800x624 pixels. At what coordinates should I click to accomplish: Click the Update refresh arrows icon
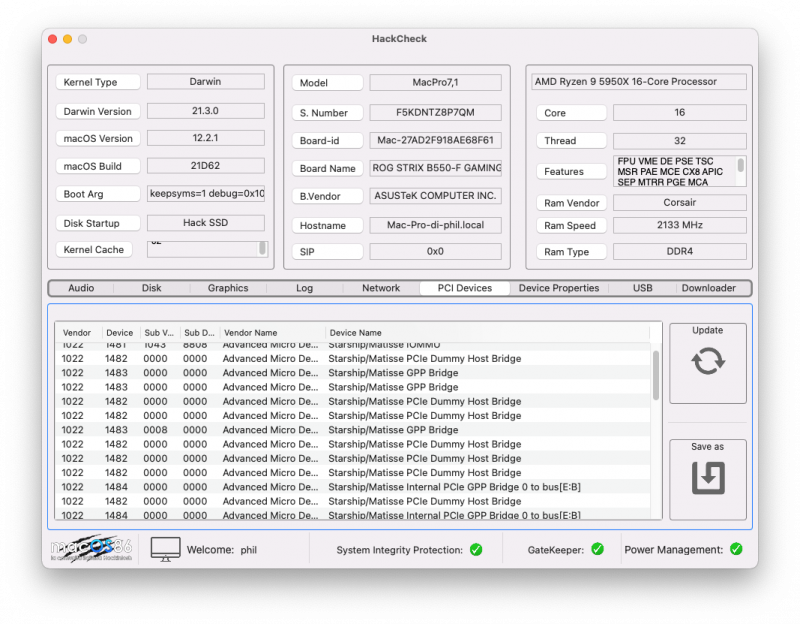click(x=707, y=361)
